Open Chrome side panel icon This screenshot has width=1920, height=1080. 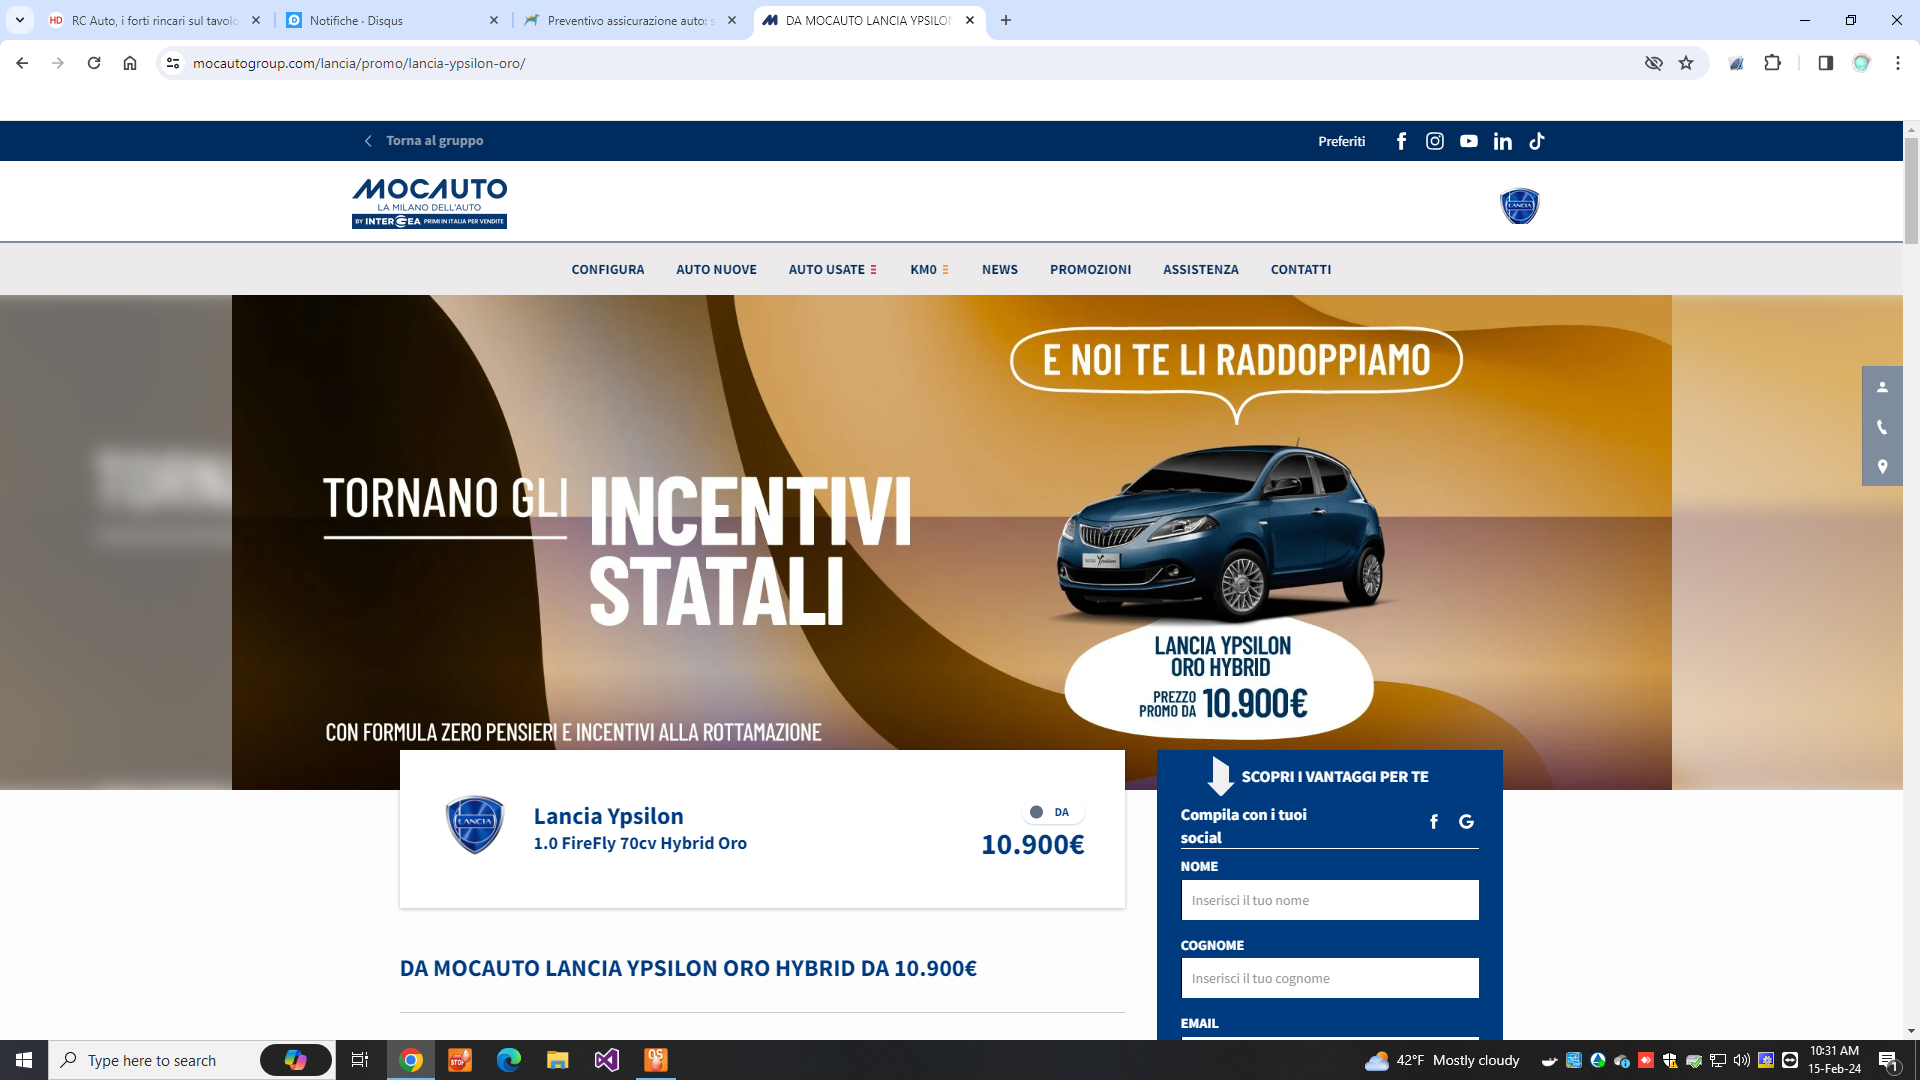[x=1825, y=63]
